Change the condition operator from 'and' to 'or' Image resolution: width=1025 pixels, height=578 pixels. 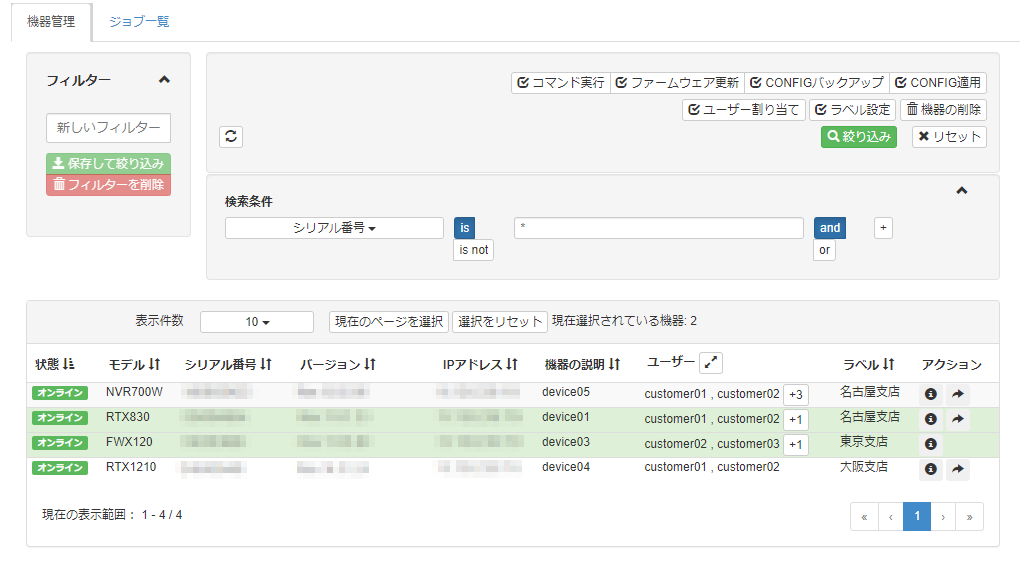pos(823,249)
